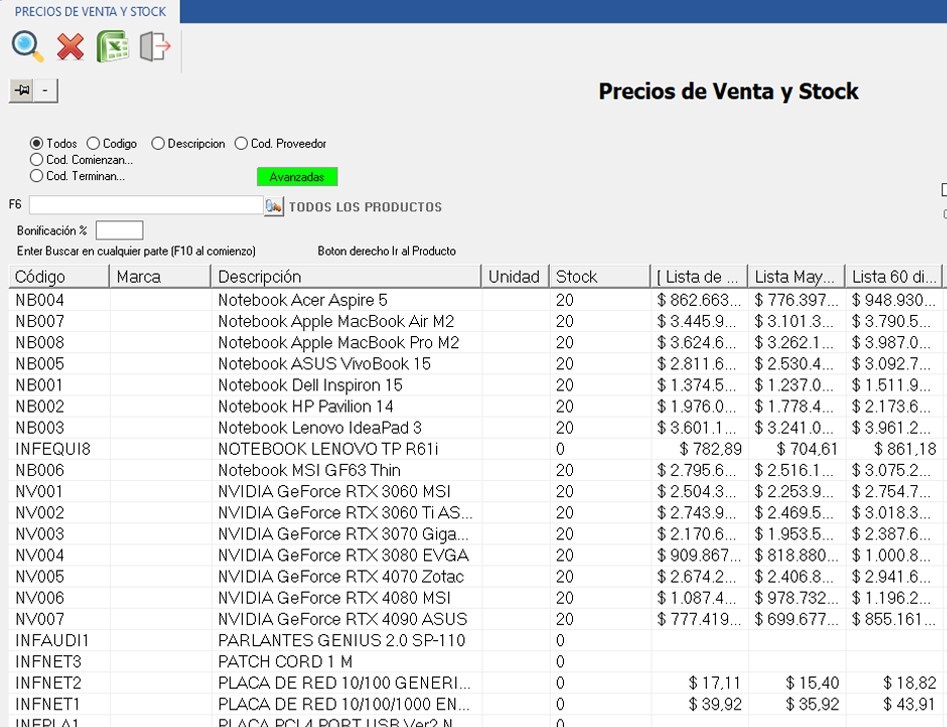Select row Notebook Acer Aspire 5
947x727 pixels.
(x=476, y=300)
